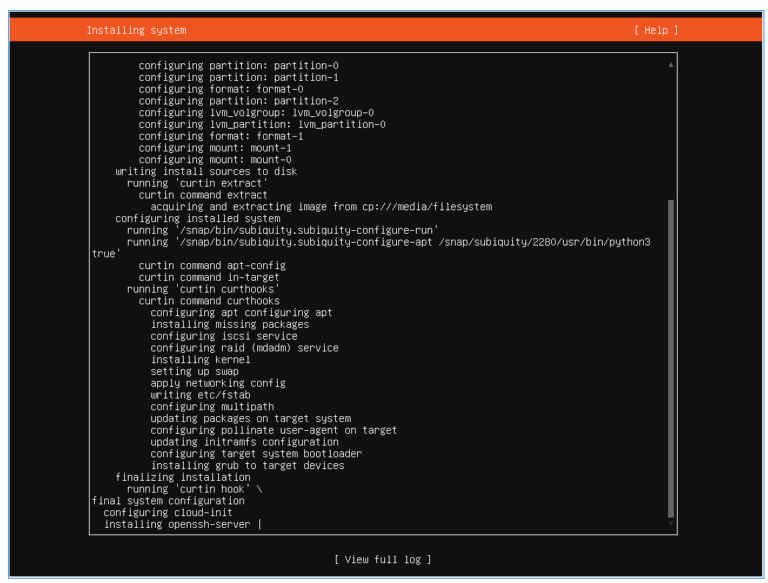
Task: Click the 'Installing system' header title
Action: [136, 30]
